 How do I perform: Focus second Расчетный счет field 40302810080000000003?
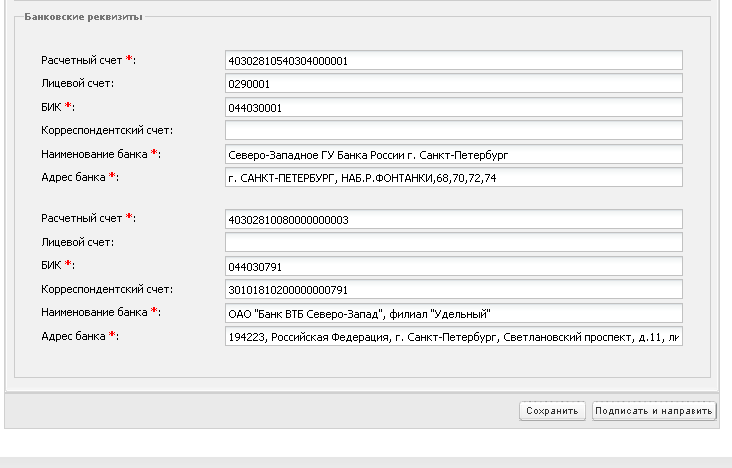coord(454,220)
